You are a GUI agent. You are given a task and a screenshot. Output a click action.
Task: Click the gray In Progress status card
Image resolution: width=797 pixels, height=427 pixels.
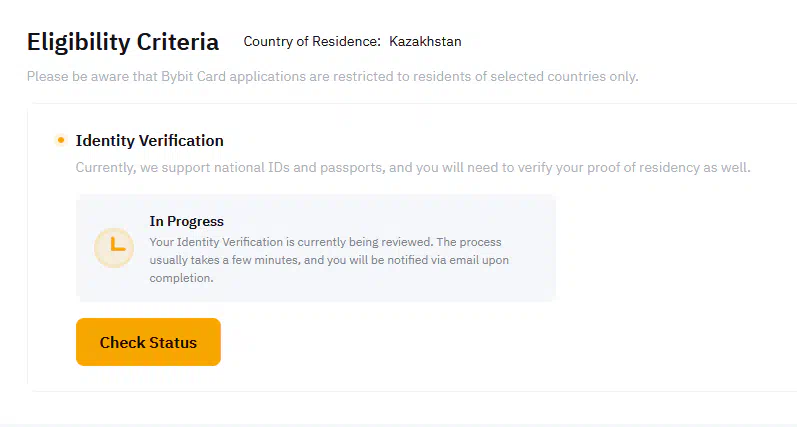[316, 248]
